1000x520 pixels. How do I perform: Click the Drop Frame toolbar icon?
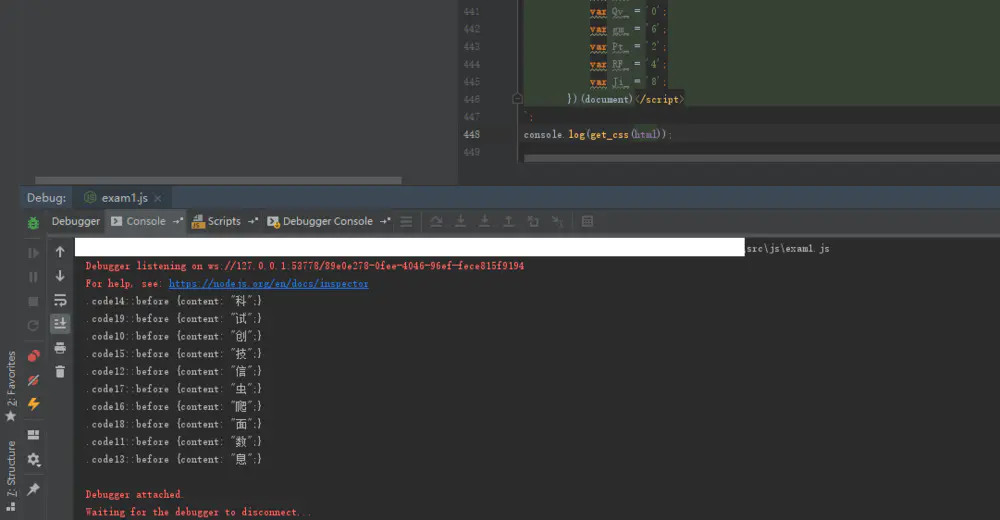pos(533,221)
